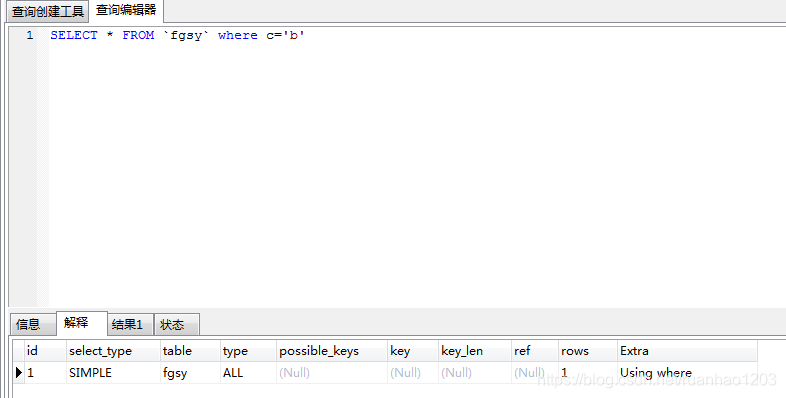Click the ref column header

click(535, 351)
